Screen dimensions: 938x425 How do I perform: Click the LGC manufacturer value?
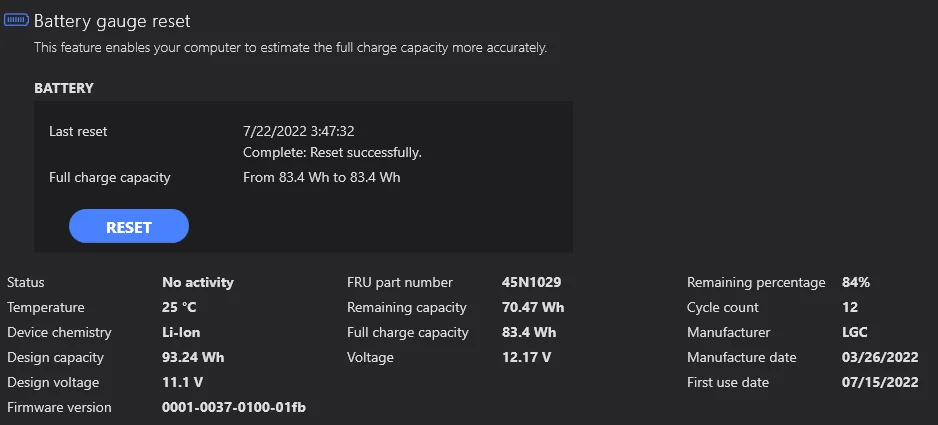(x=855, y=332)
